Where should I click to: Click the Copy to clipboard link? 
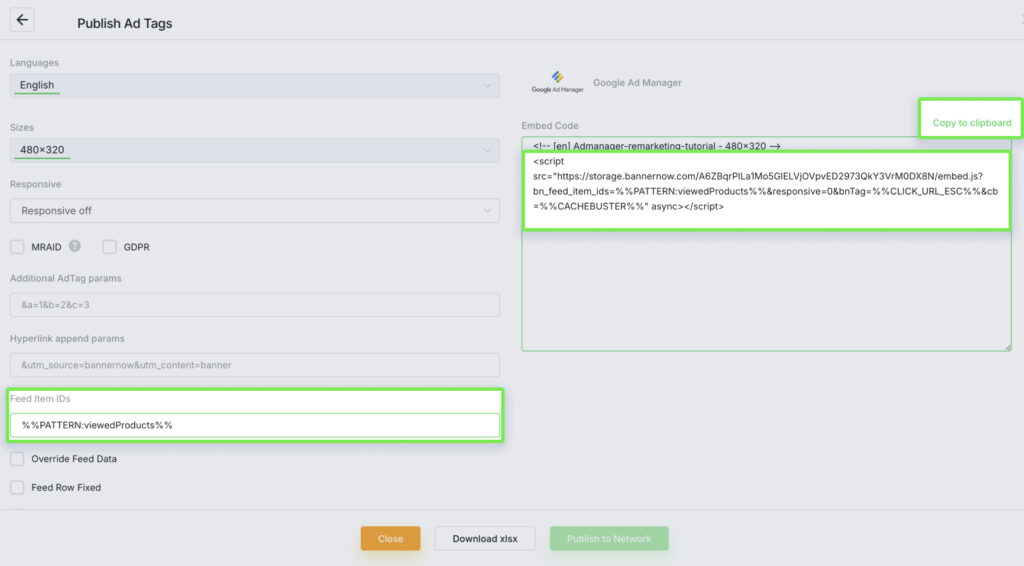(971, 123)
